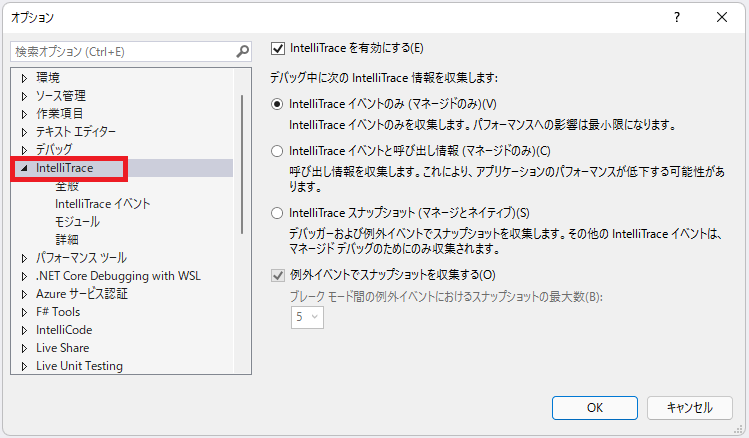Select the テキスト エディター category label

point(76,132)
